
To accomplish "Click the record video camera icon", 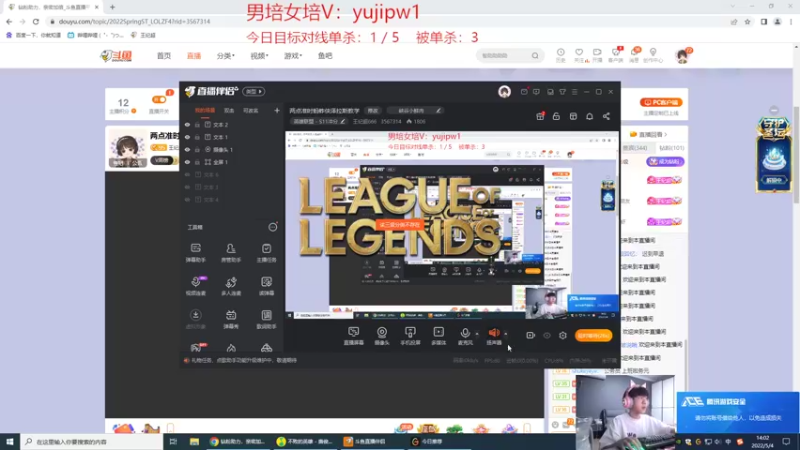I will coord(531,335).
